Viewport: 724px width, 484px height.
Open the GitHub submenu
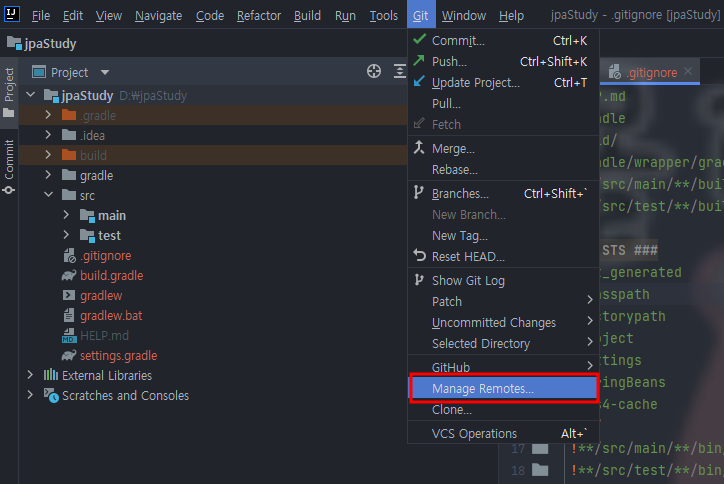pos(503,366)
